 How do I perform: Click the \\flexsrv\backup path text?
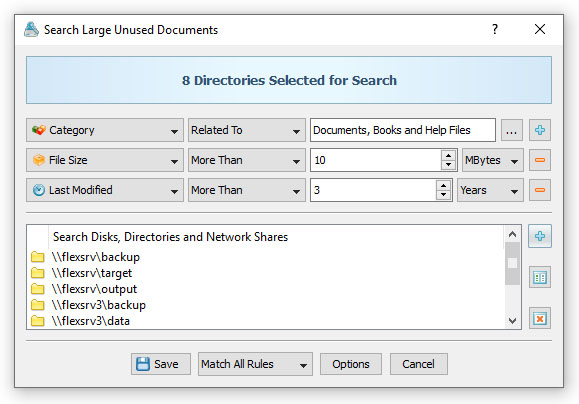[96, 257]
